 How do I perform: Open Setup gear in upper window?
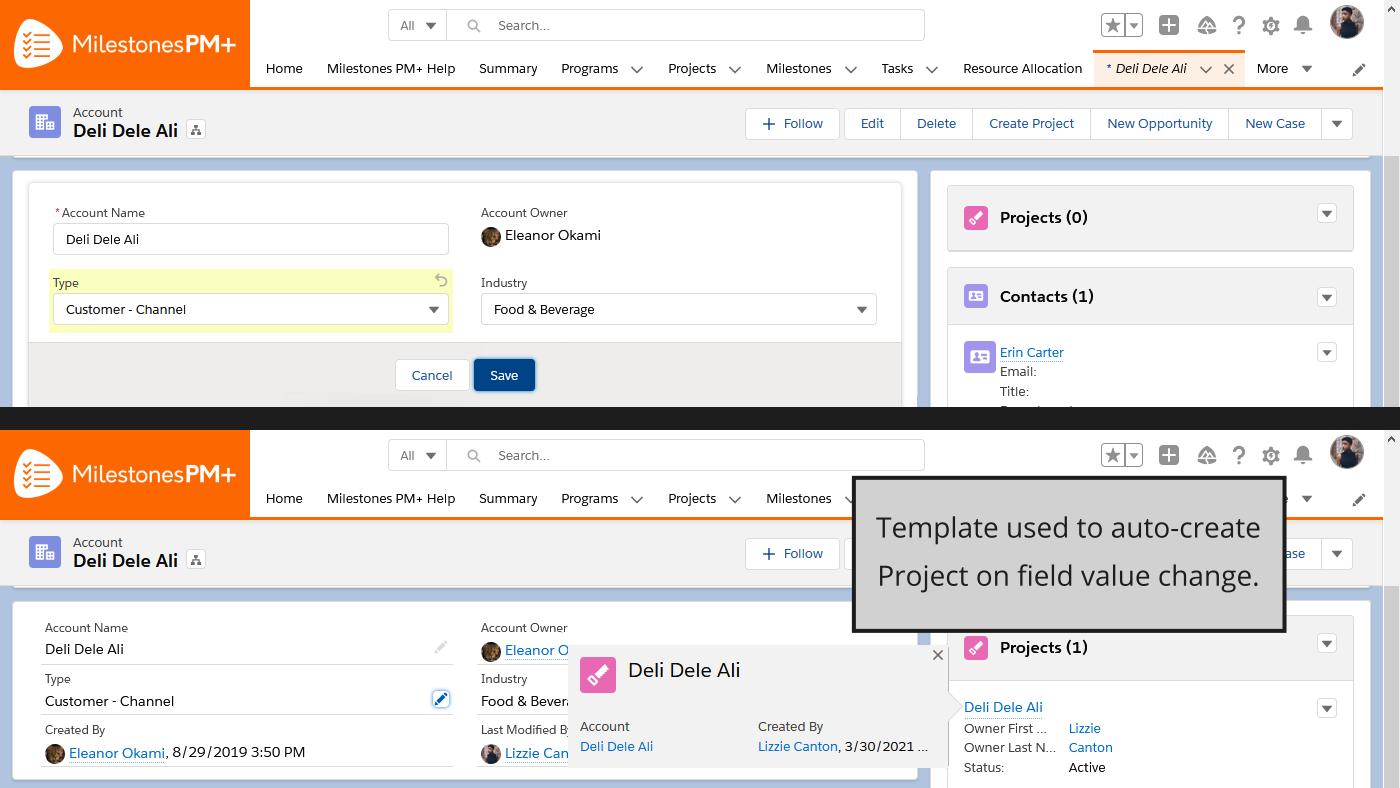tap(1271, 26)
